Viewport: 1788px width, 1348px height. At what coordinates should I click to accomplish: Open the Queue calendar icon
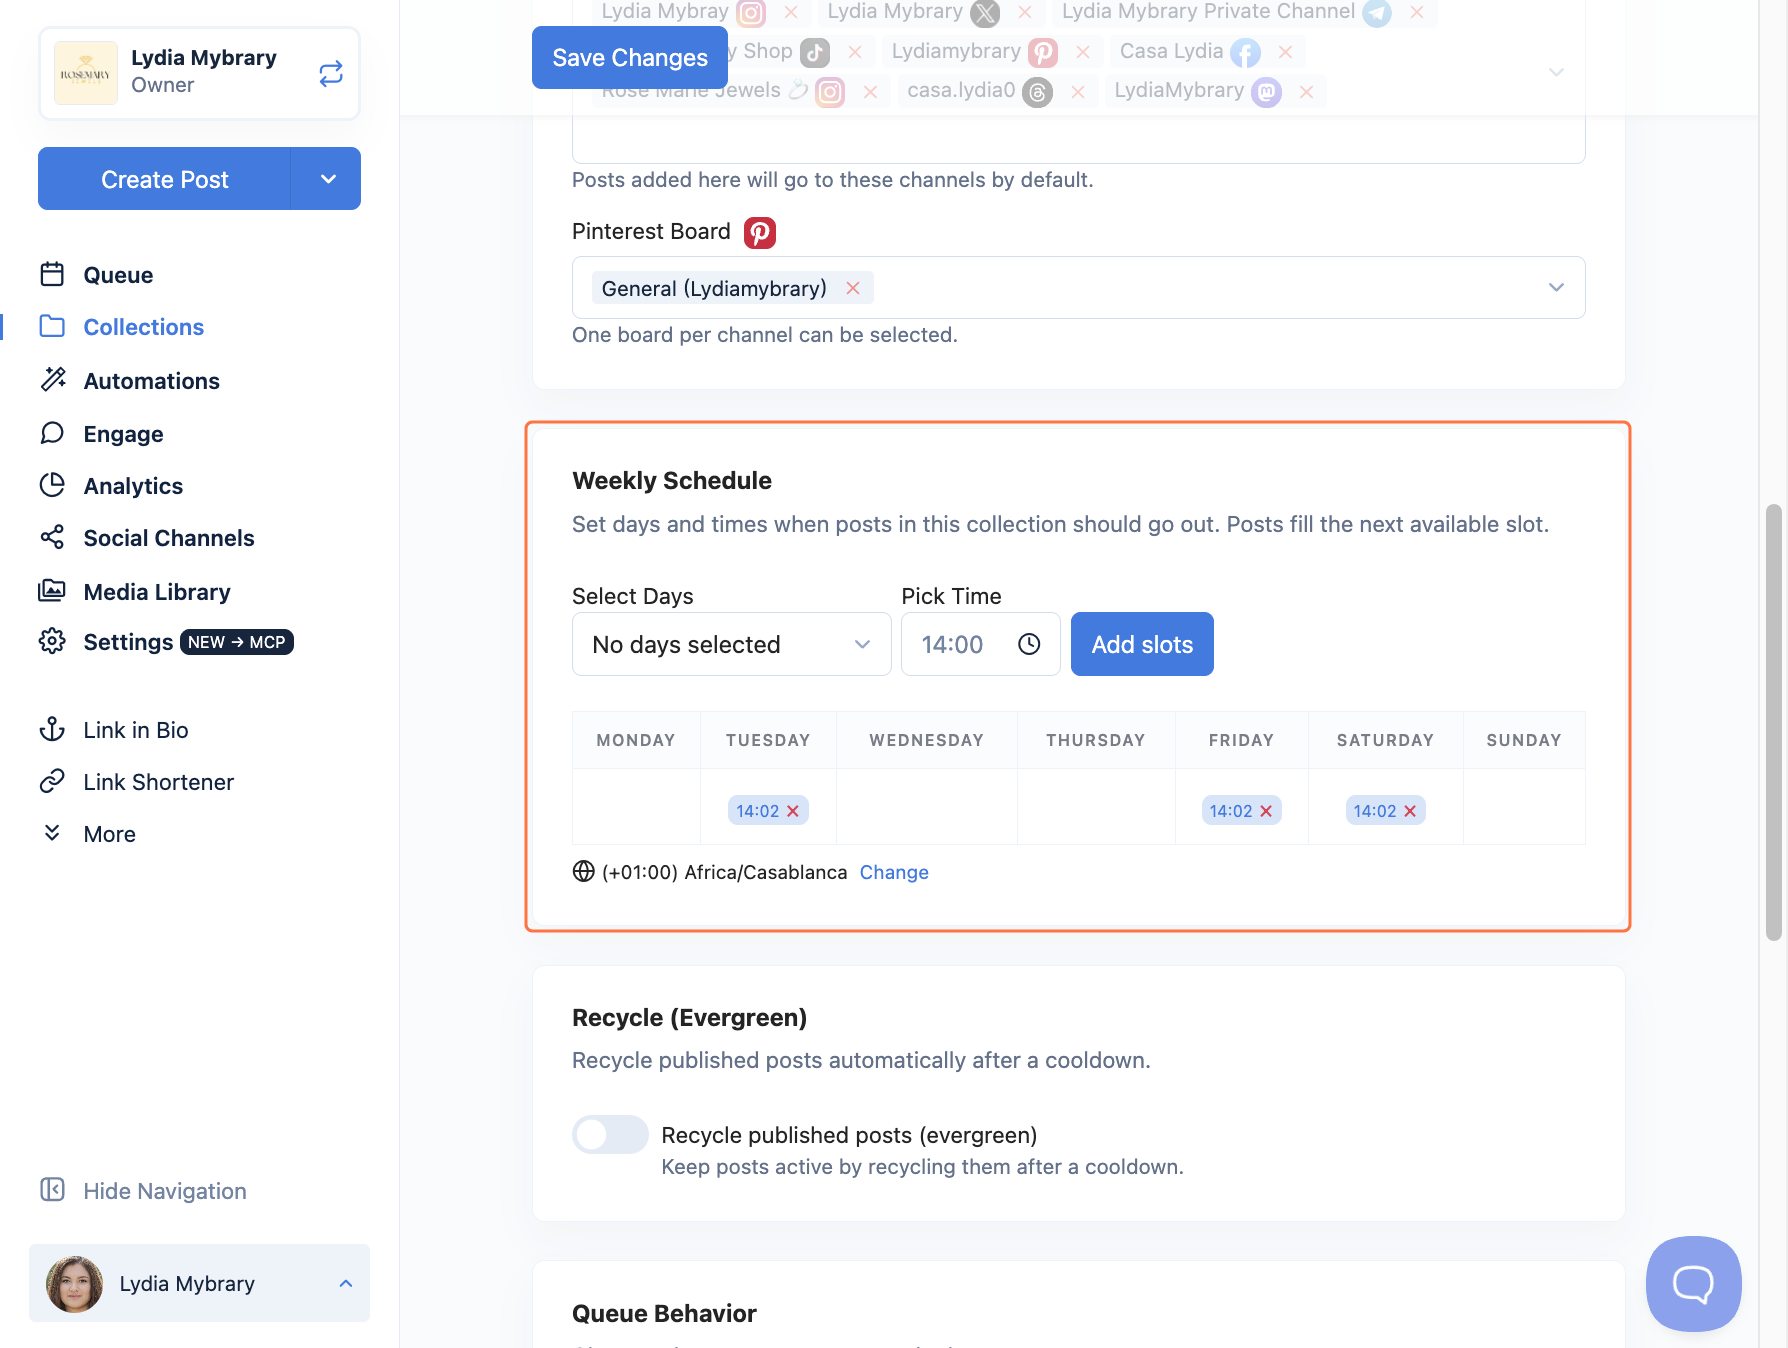tap(52, 274)
